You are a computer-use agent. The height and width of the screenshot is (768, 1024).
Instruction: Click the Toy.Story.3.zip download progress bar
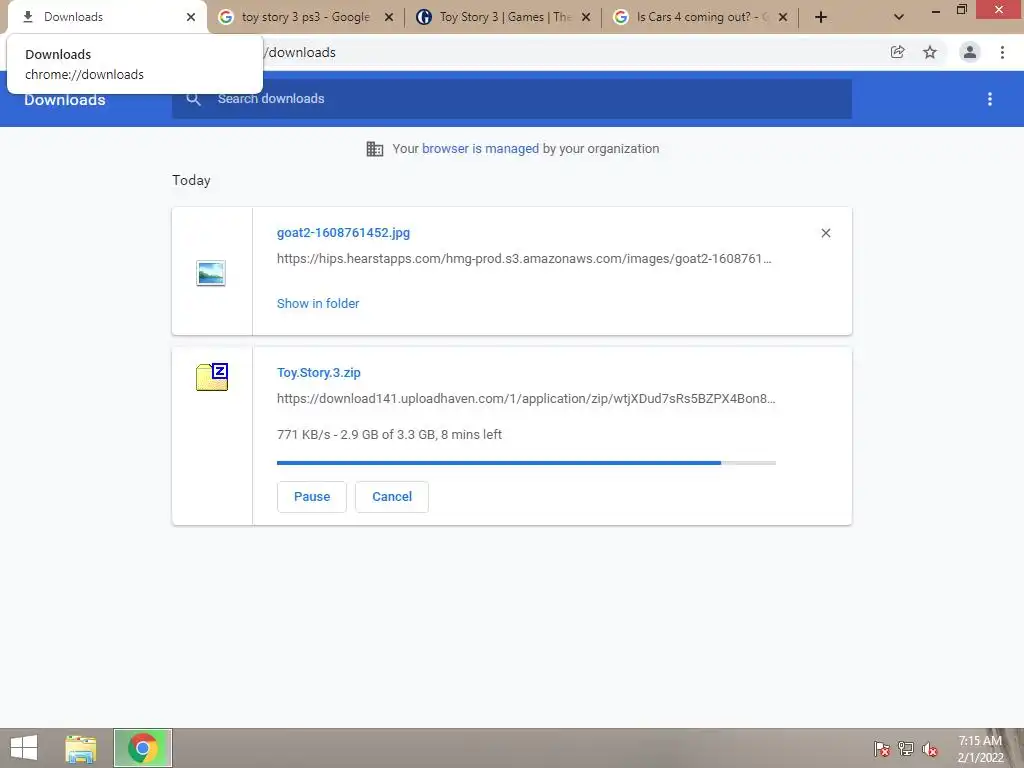(526, 463)
